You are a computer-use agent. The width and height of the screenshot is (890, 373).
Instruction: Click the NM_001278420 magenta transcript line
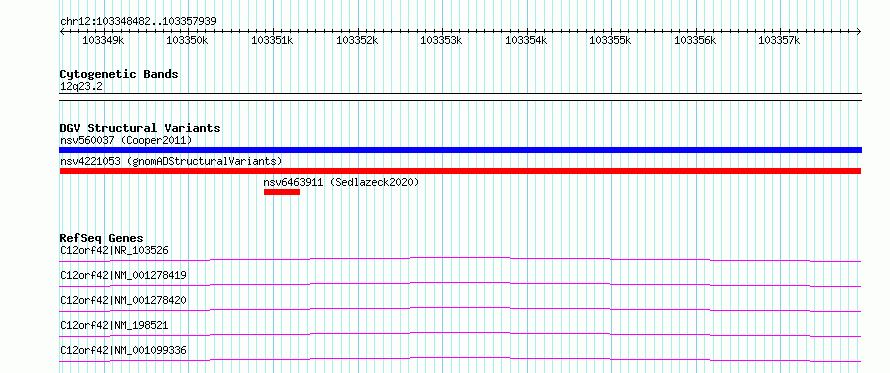460,309
